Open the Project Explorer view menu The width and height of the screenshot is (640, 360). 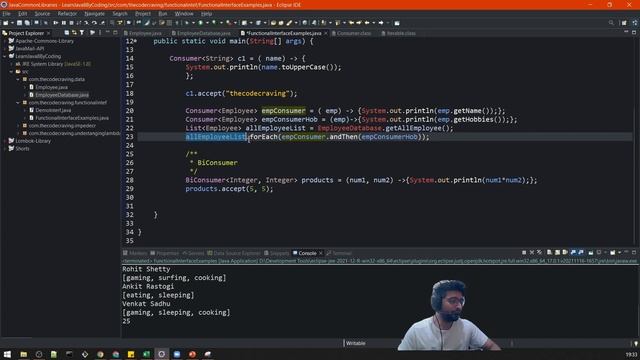pos(100,33)
